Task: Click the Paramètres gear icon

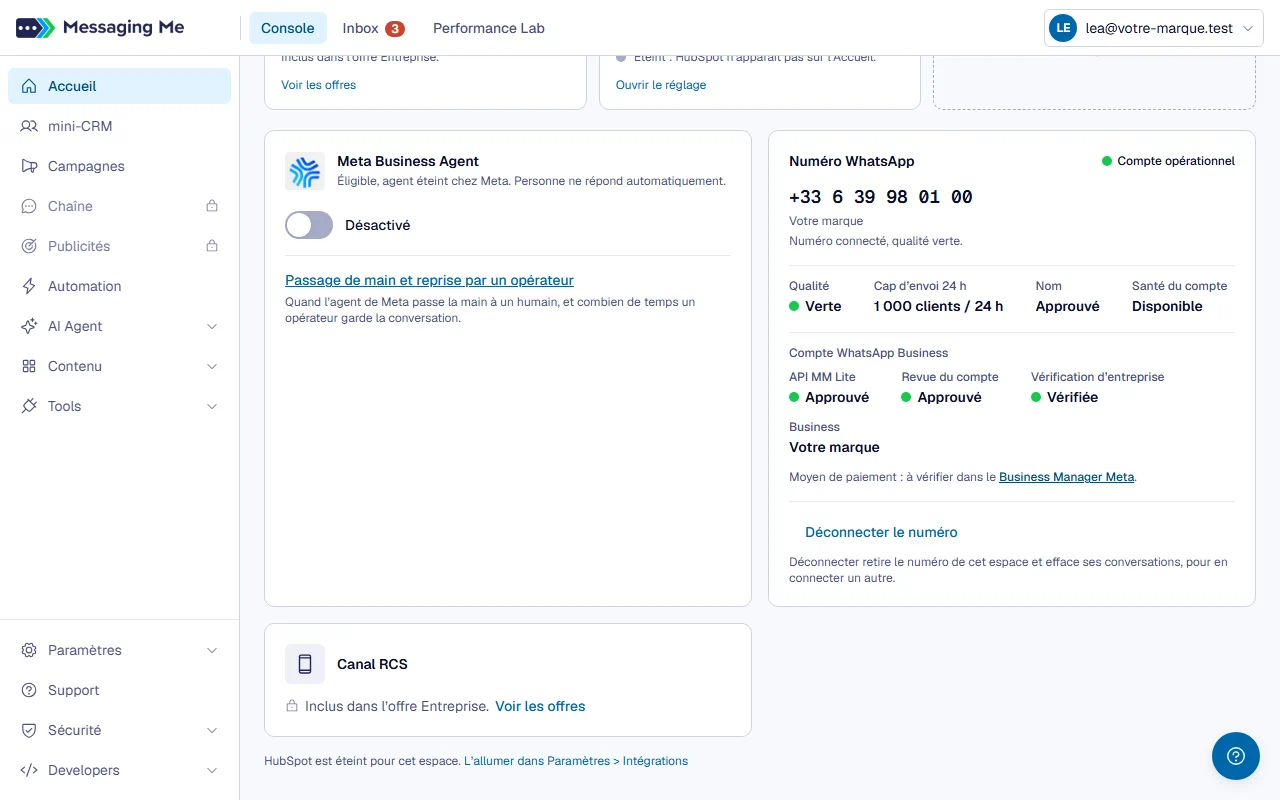Action: point(29,650)
